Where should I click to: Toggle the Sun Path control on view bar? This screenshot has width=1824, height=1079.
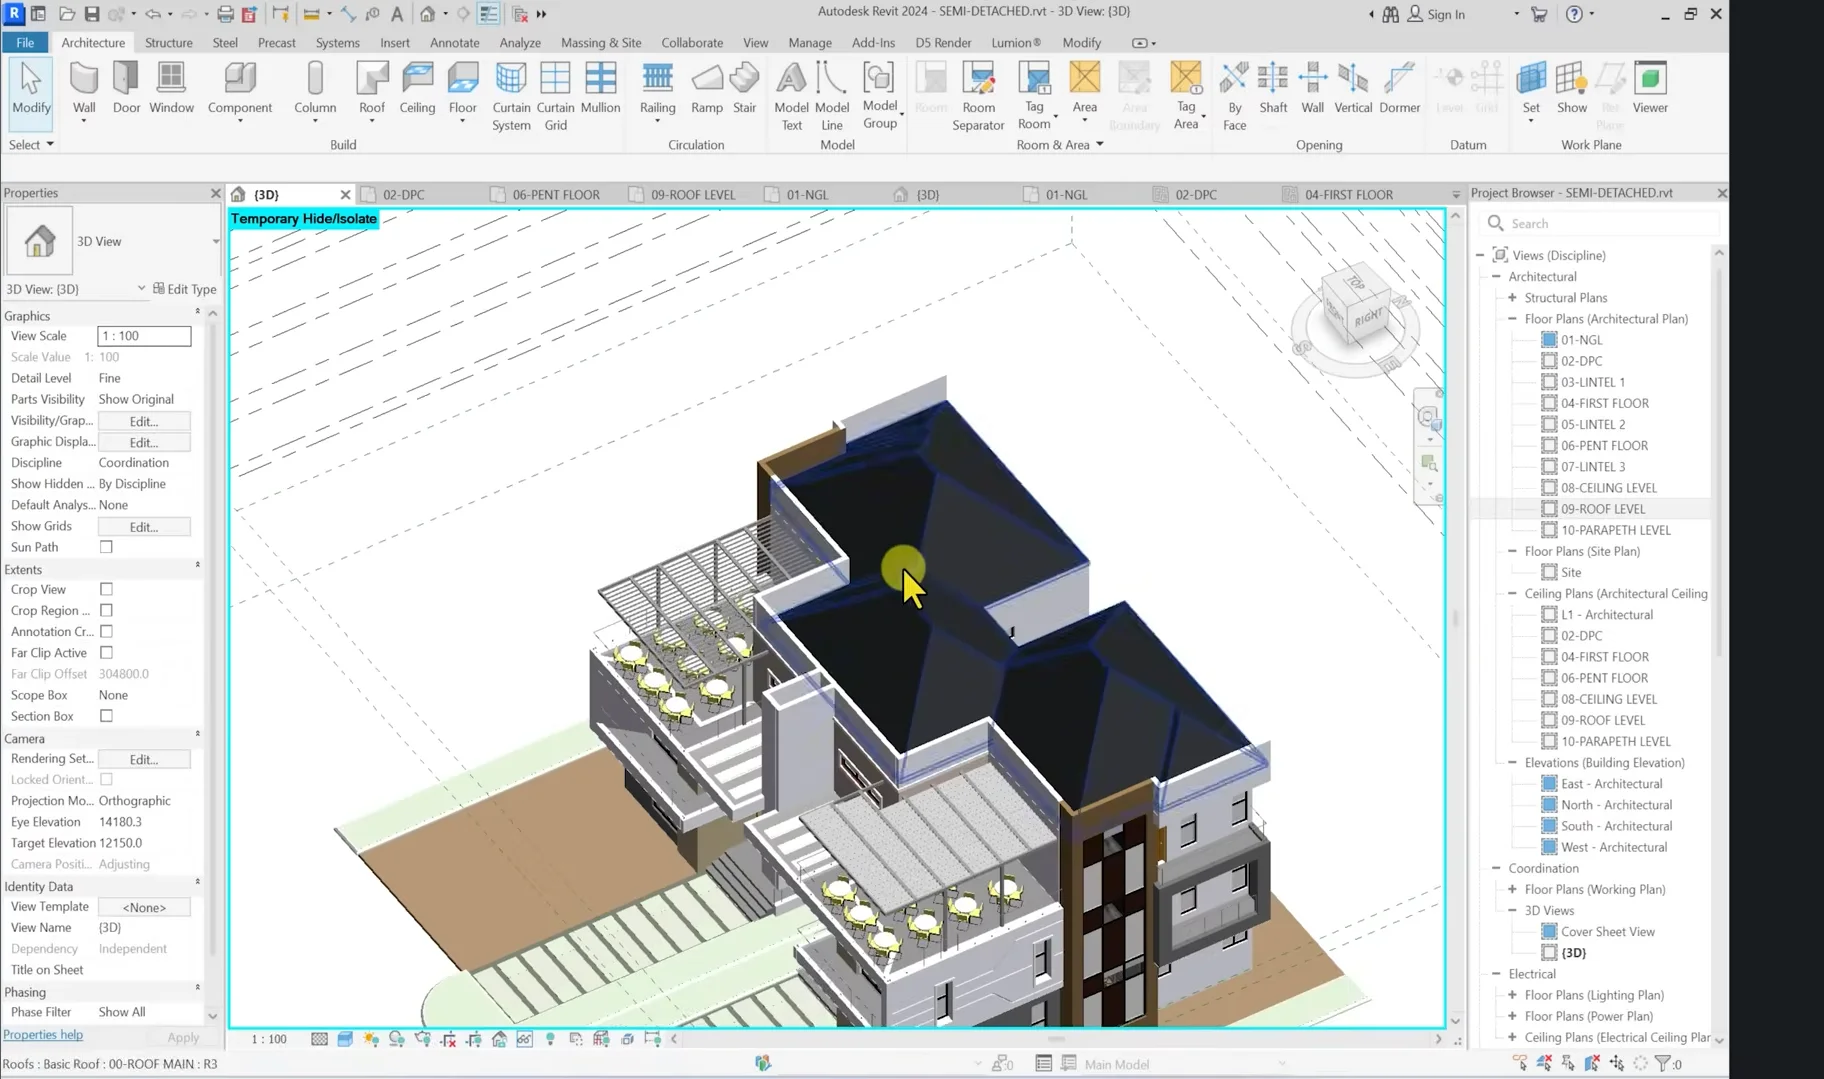click(371, 1039)
